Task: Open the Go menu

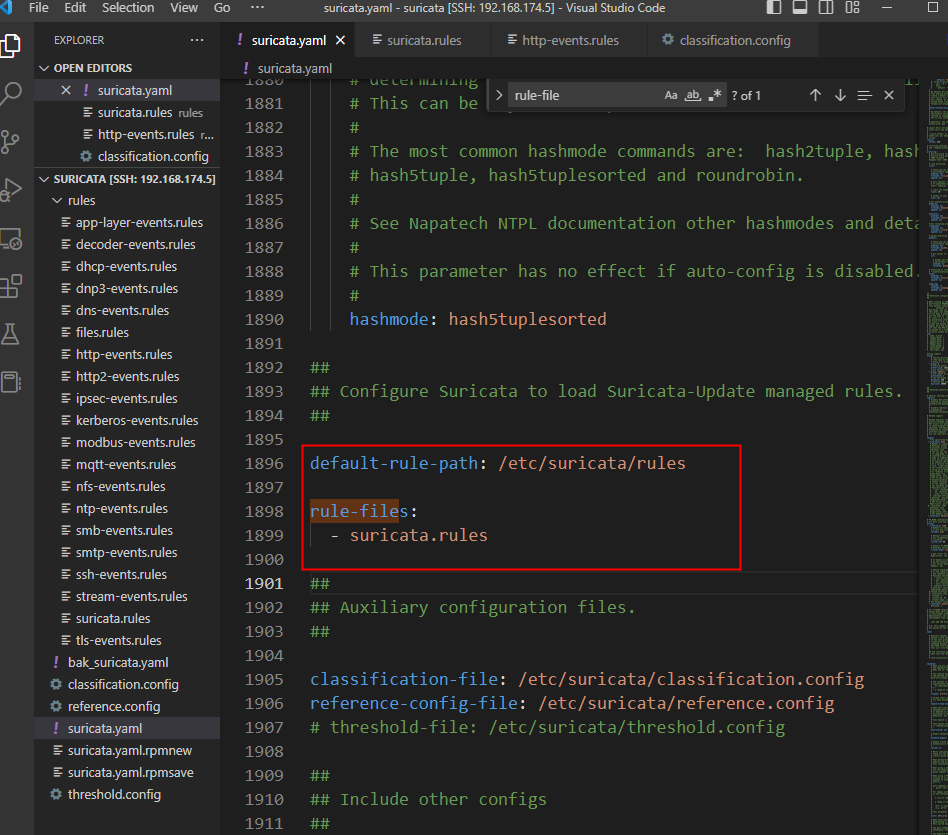Action: [x=222, y=8]
